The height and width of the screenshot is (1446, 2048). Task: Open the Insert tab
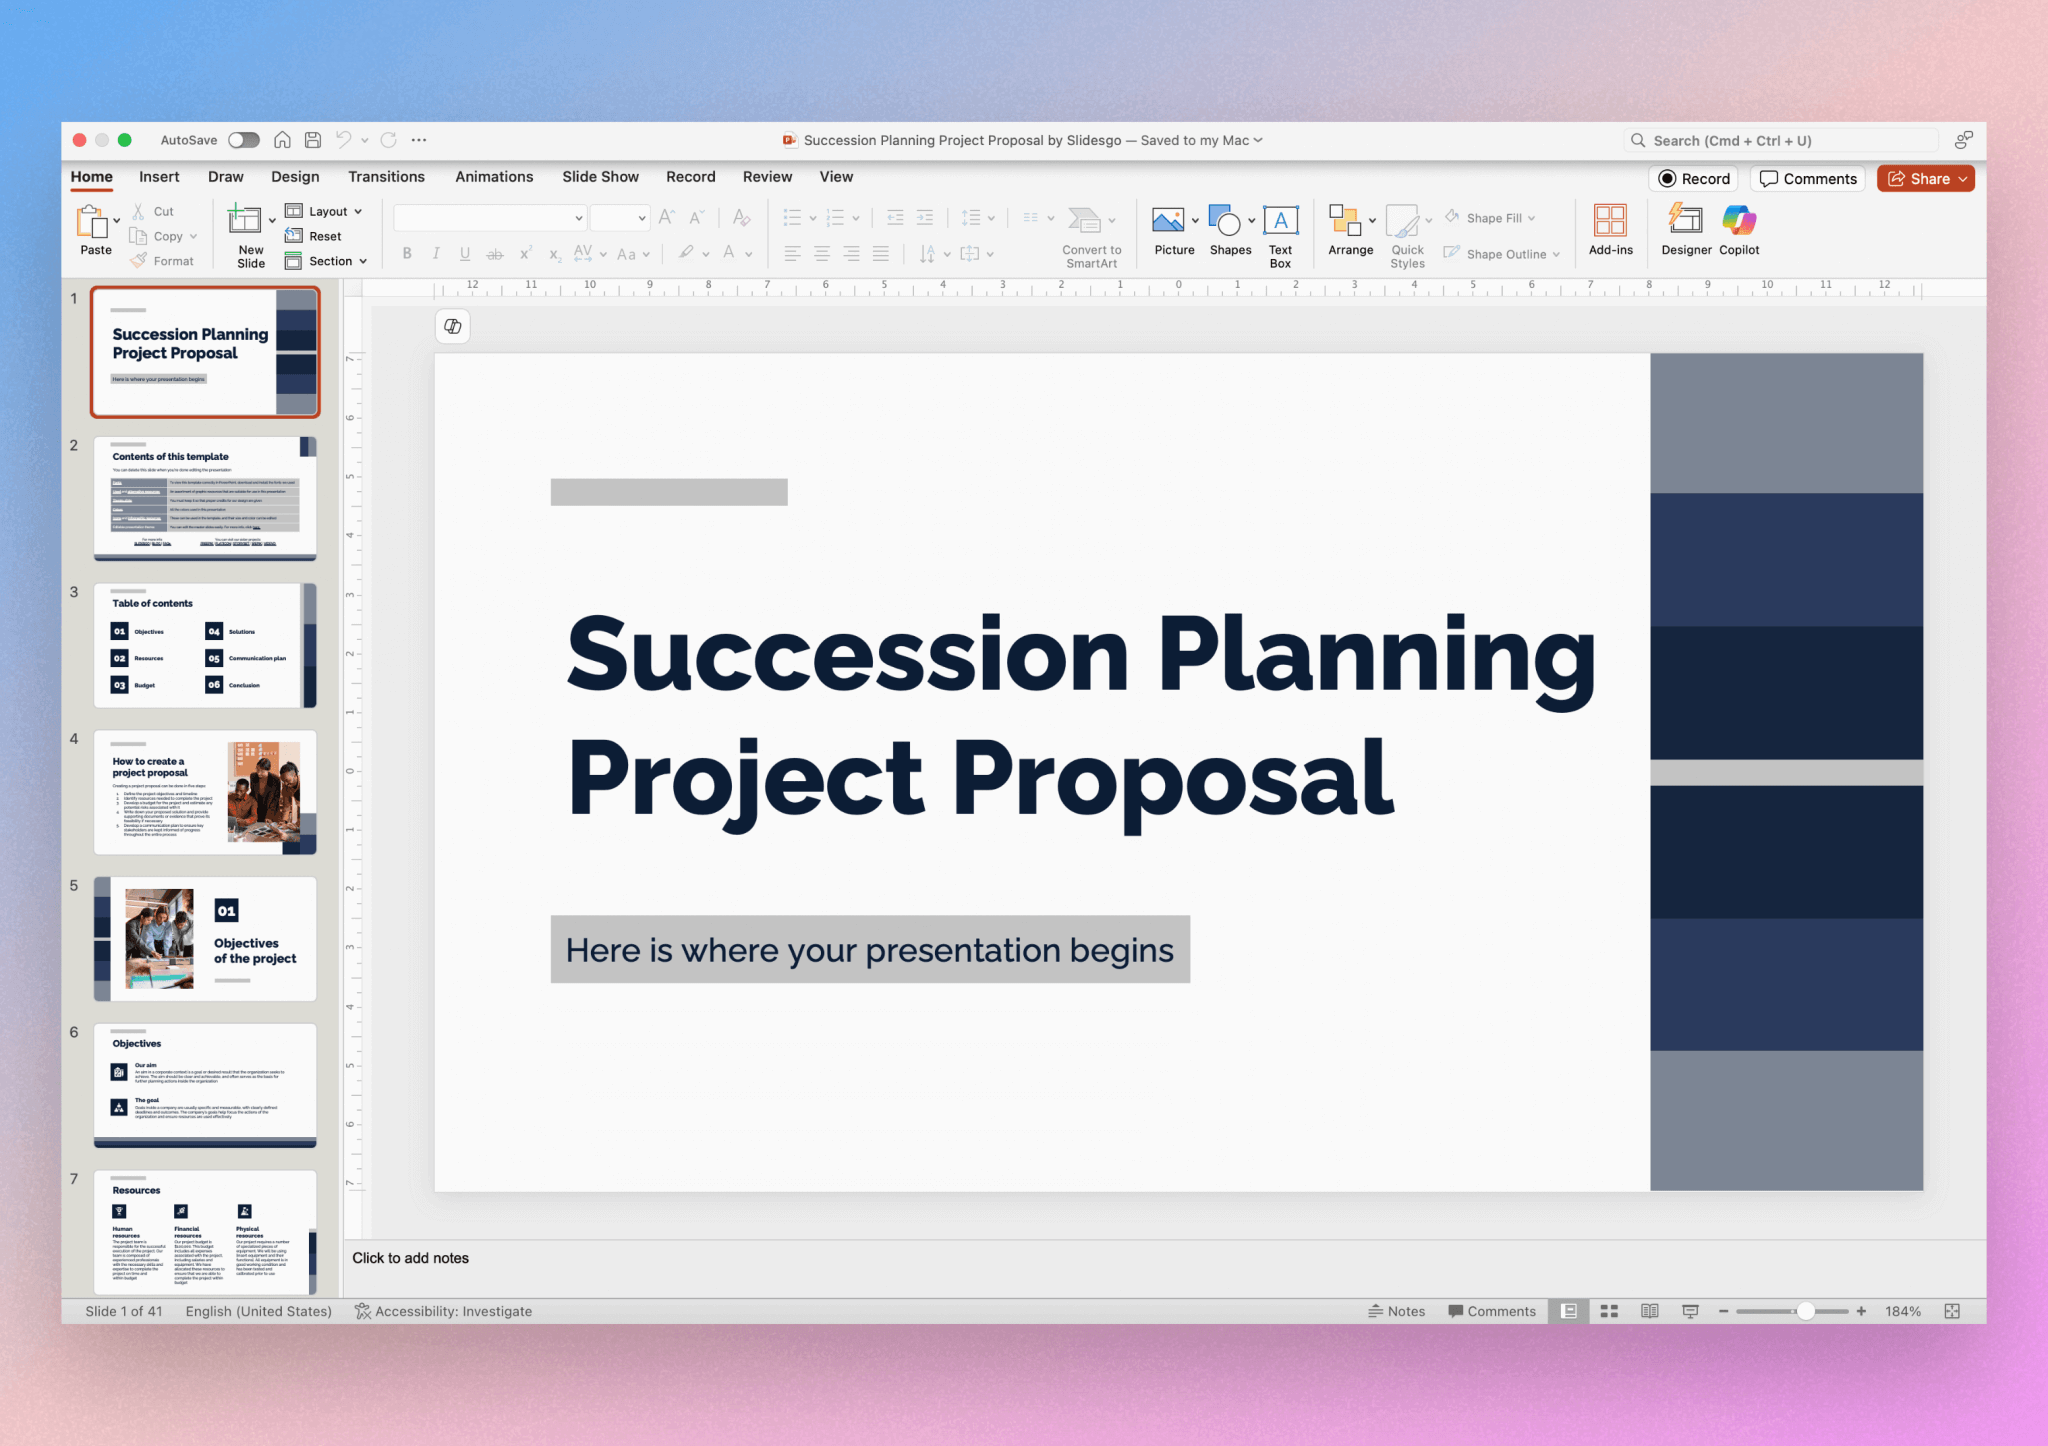click(x=159, y=177)
